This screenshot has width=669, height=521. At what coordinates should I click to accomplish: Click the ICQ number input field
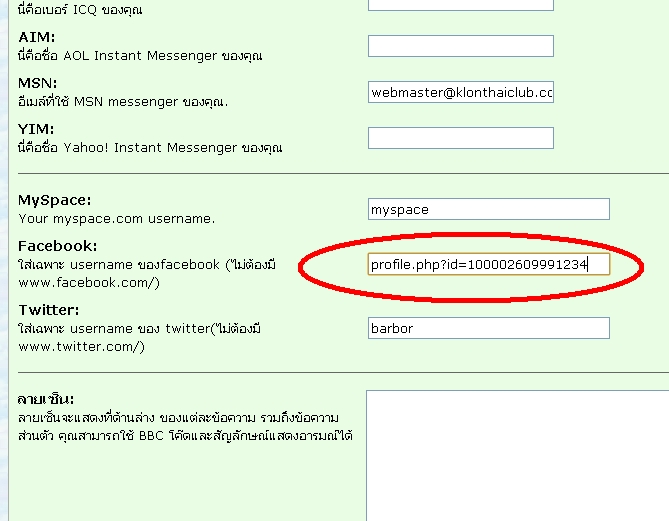[x=460, y=3]
